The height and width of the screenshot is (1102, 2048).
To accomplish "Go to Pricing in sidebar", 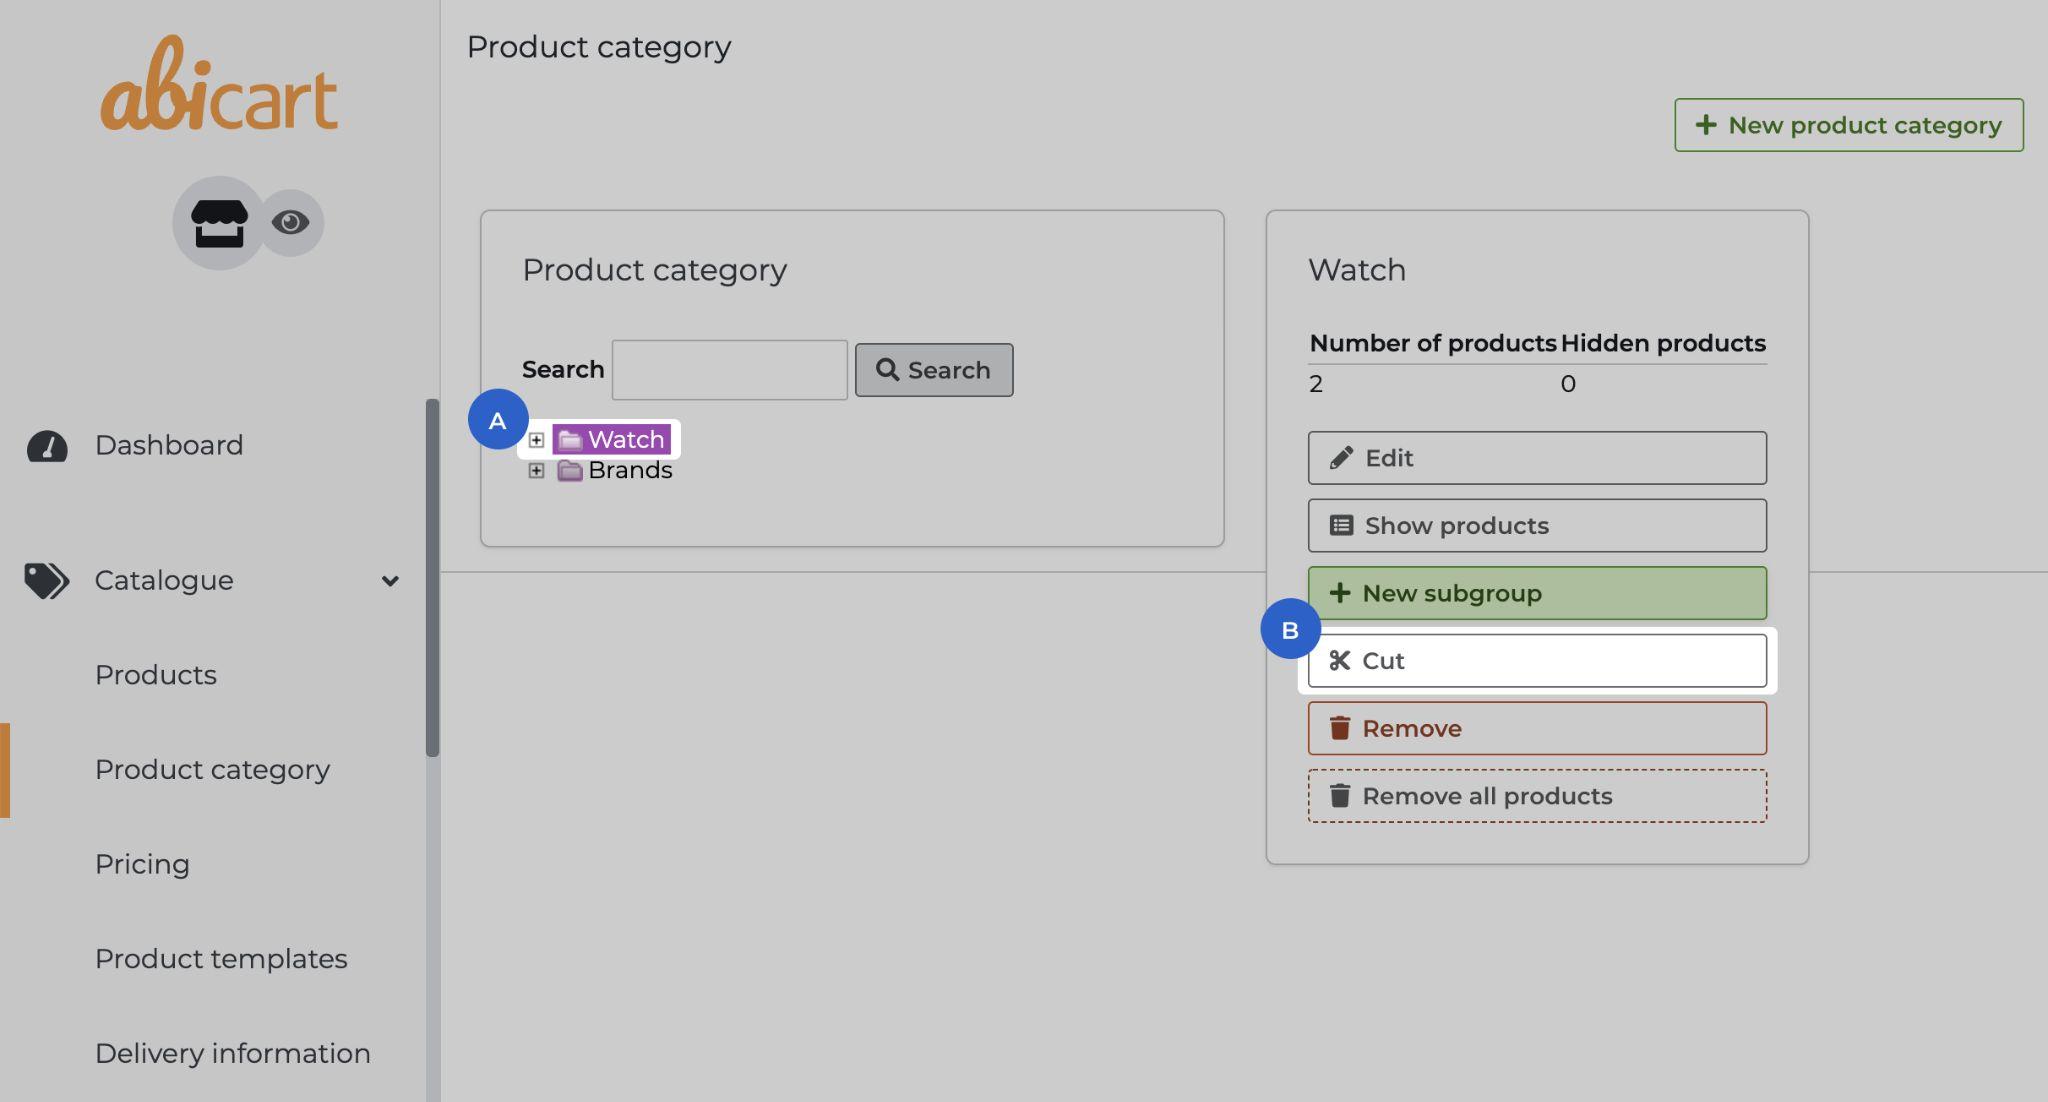I will click(x=142, y=864).
